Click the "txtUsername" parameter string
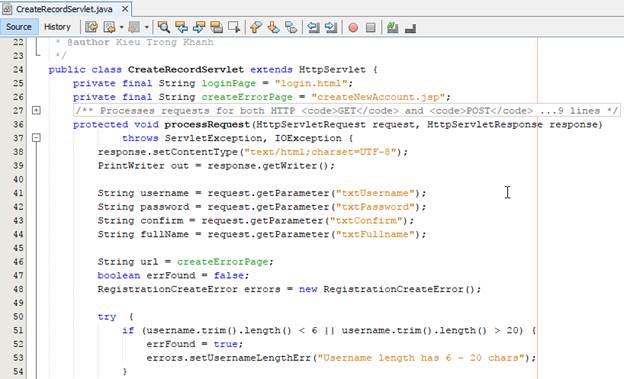The image size is (624, 379). [x=375, y=193]
